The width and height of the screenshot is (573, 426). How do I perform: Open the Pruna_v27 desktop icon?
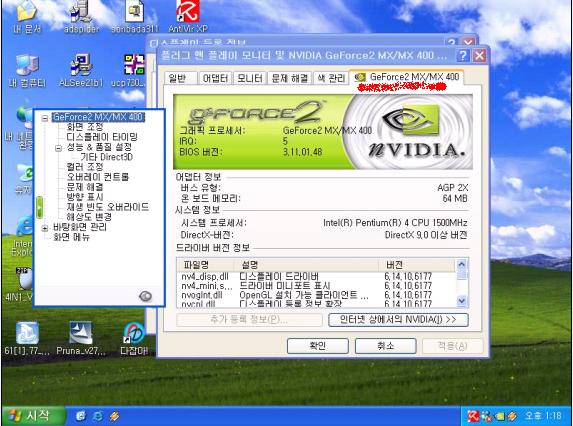tap(81, 338)
